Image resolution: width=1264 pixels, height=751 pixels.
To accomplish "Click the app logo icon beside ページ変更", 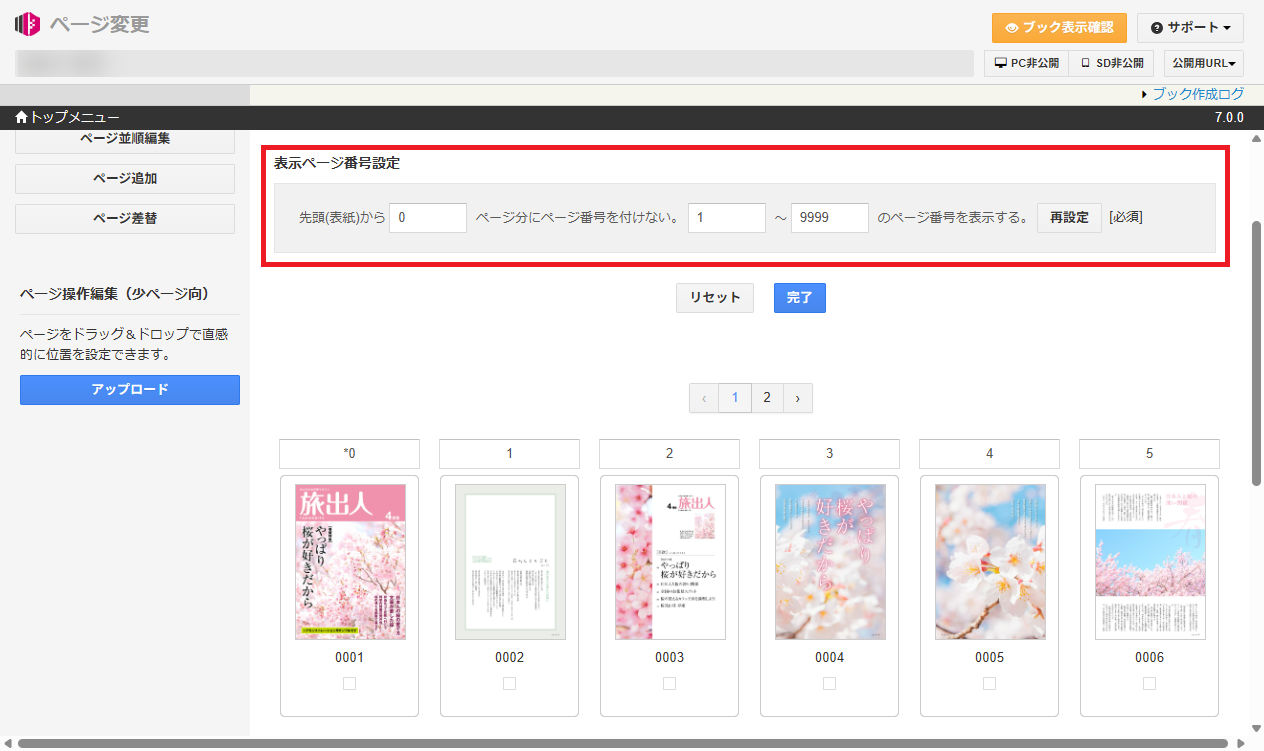I will click(x=28, y=24).
